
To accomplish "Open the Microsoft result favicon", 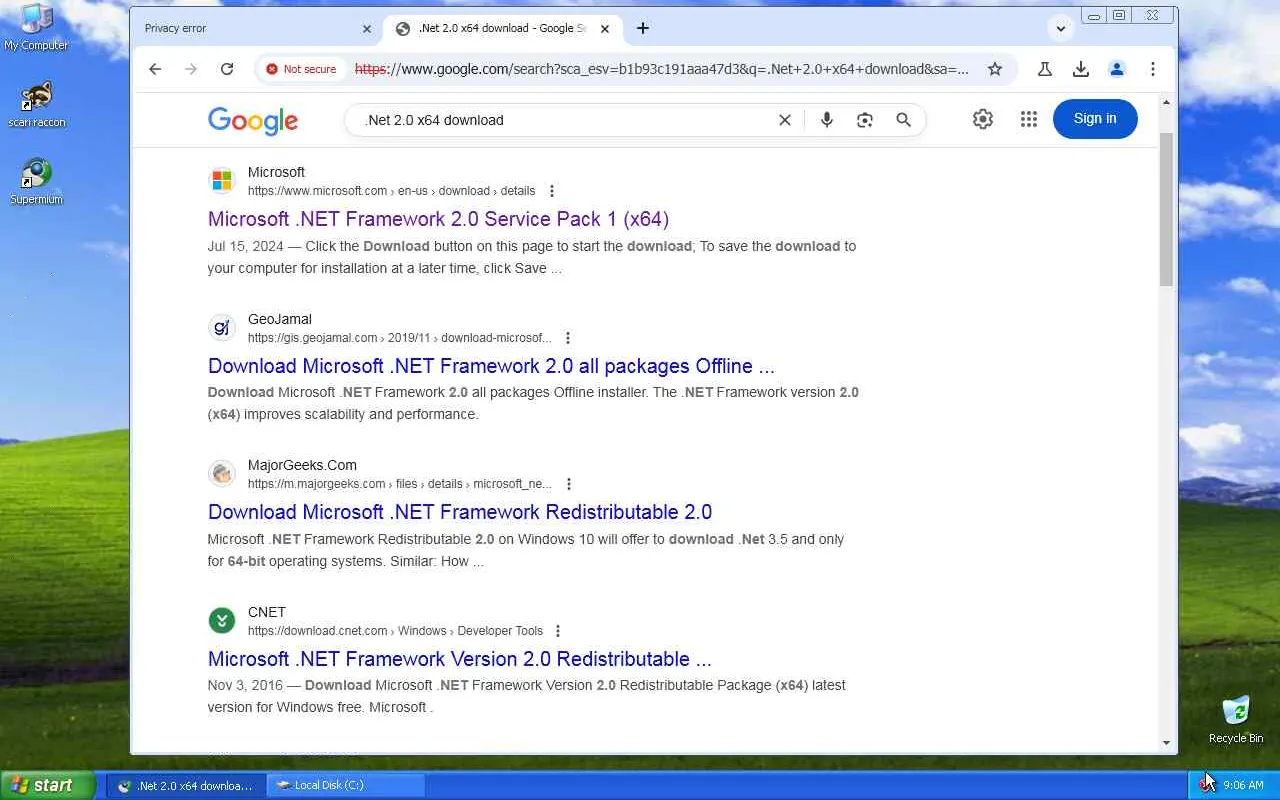I will pyautogui.click(x=222, y=181).
